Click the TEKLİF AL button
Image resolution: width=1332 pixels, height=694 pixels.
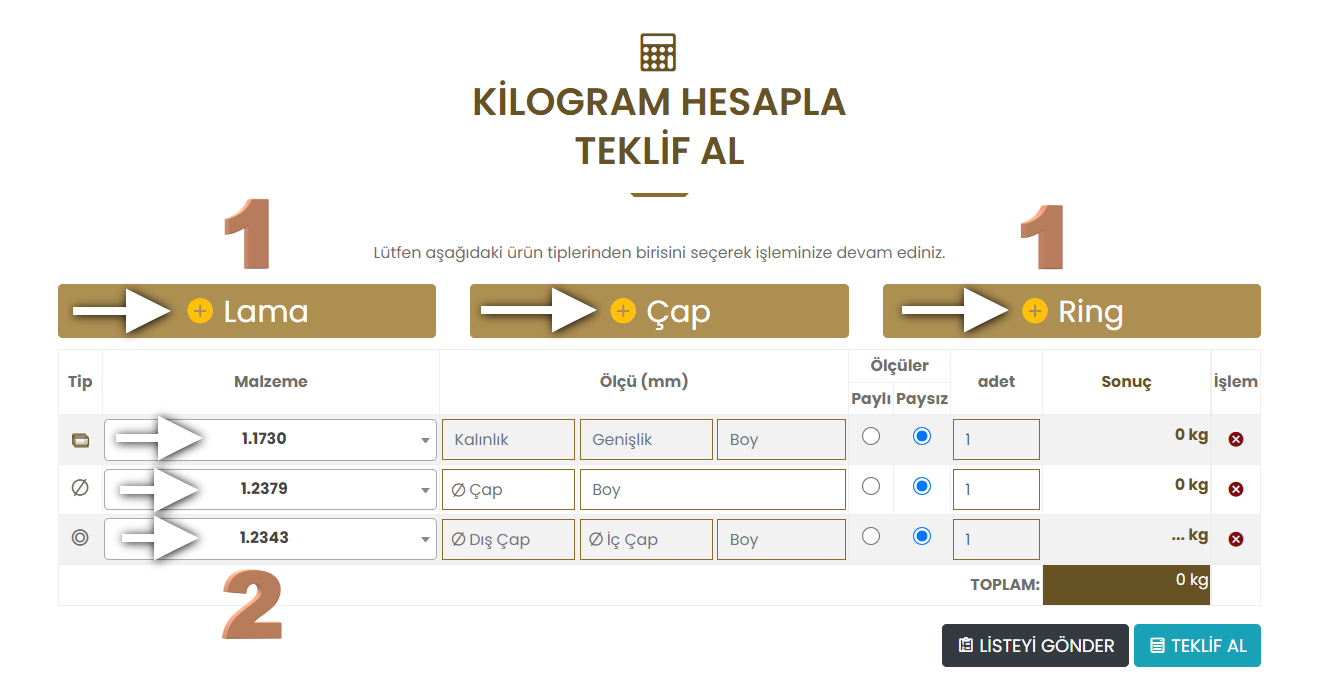click(x=1197, y=645)
